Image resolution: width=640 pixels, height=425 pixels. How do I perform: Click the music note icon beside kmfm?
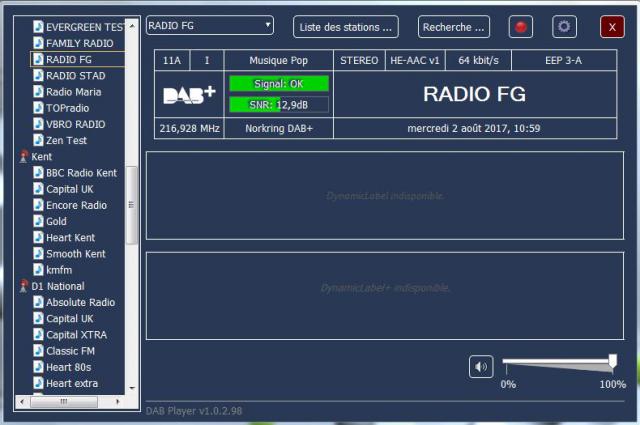[38, 269]
